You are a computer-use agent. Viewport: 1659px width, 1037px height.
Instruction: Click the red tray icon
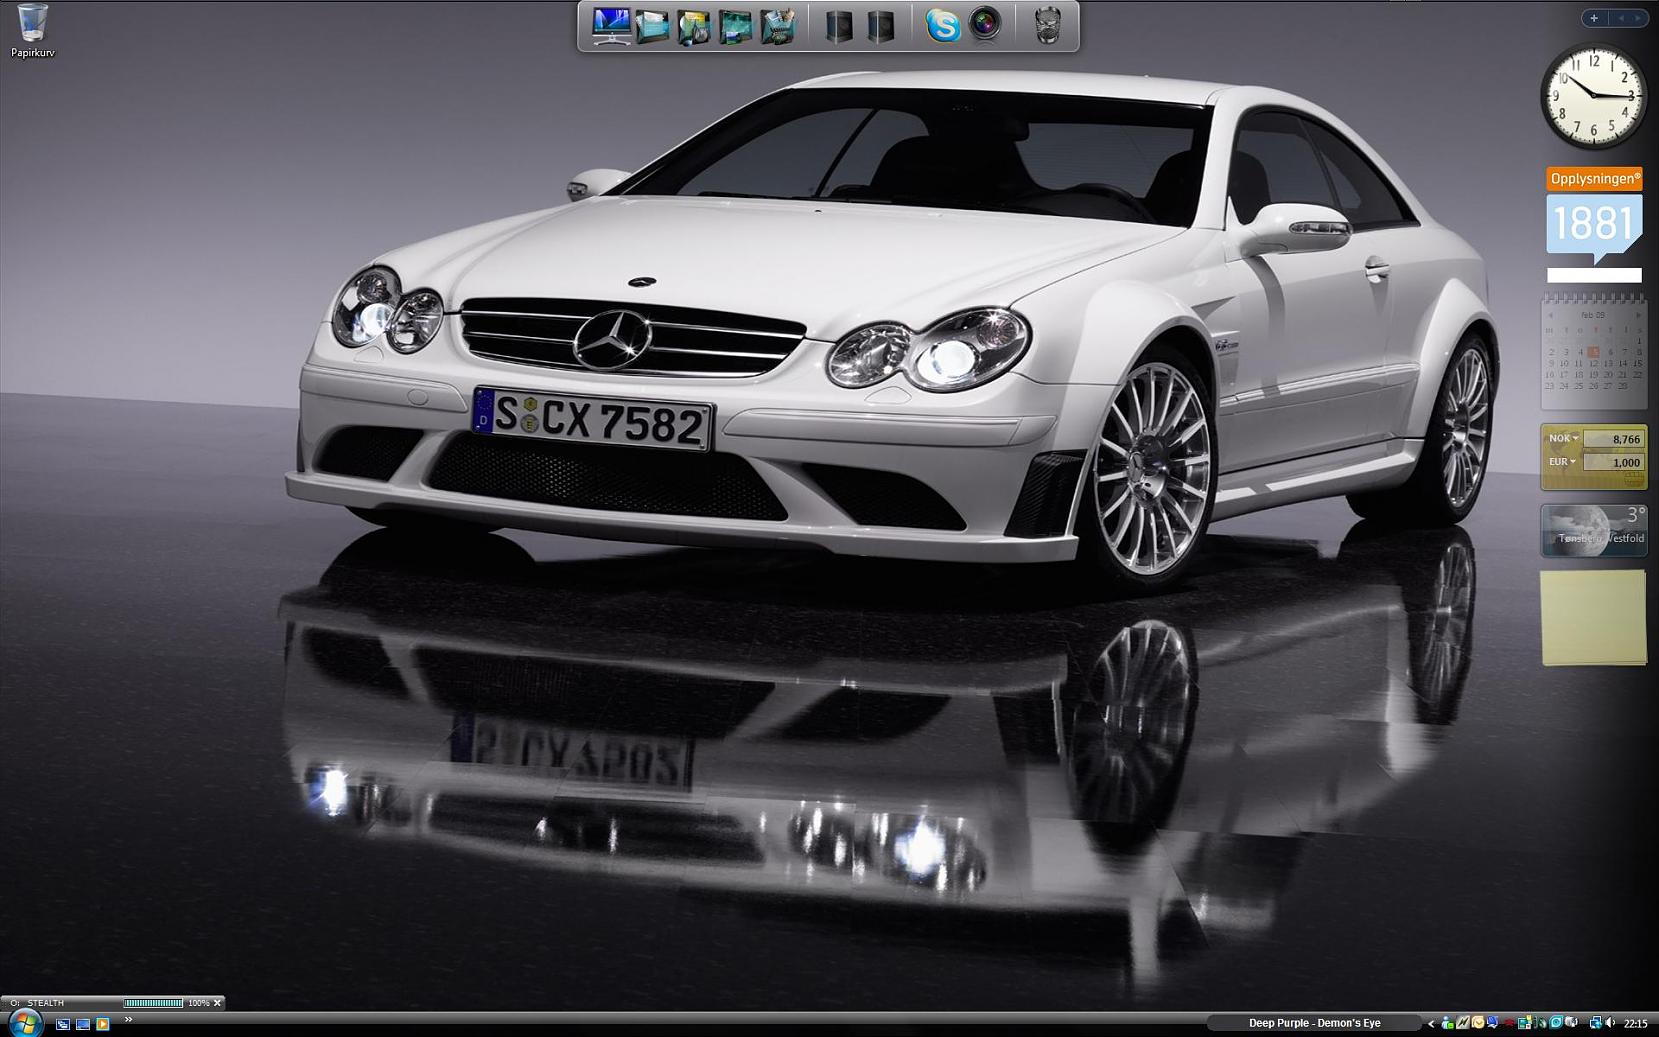pos(1509,1024)
